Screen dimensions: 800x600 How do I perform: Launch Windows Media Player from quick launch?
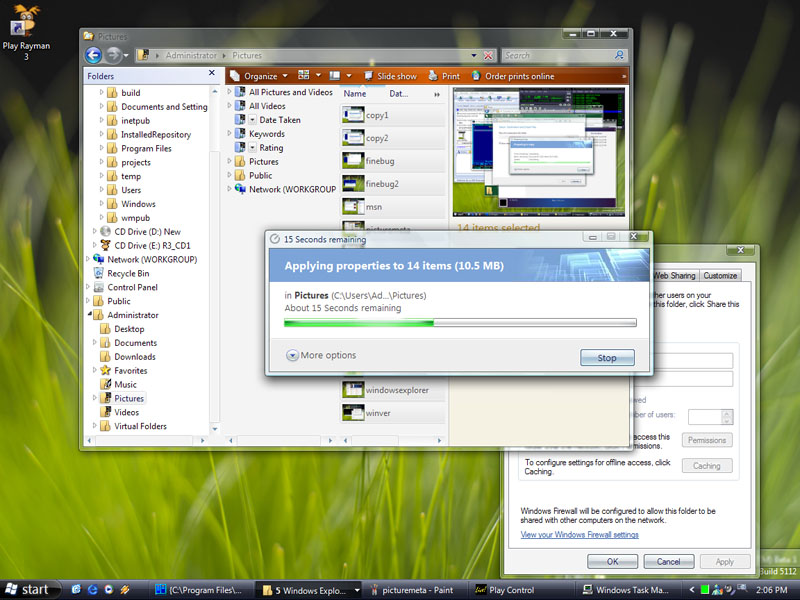click(x=109, y=590)
